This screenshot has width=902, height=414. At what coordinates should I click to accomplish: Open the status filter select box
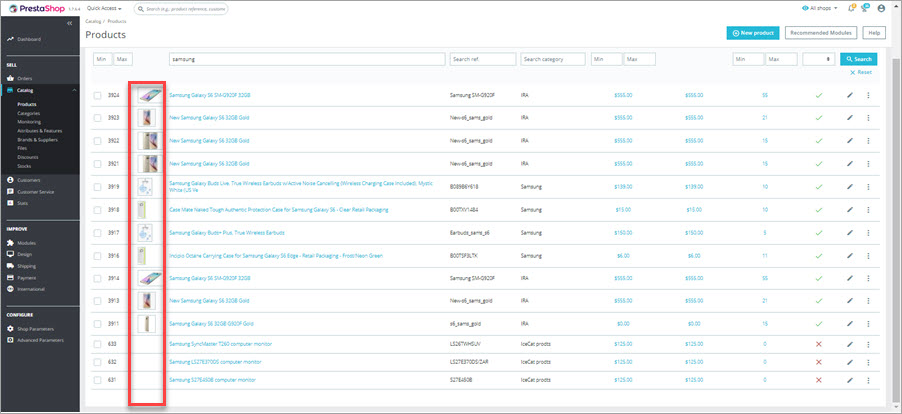(819, 59)
